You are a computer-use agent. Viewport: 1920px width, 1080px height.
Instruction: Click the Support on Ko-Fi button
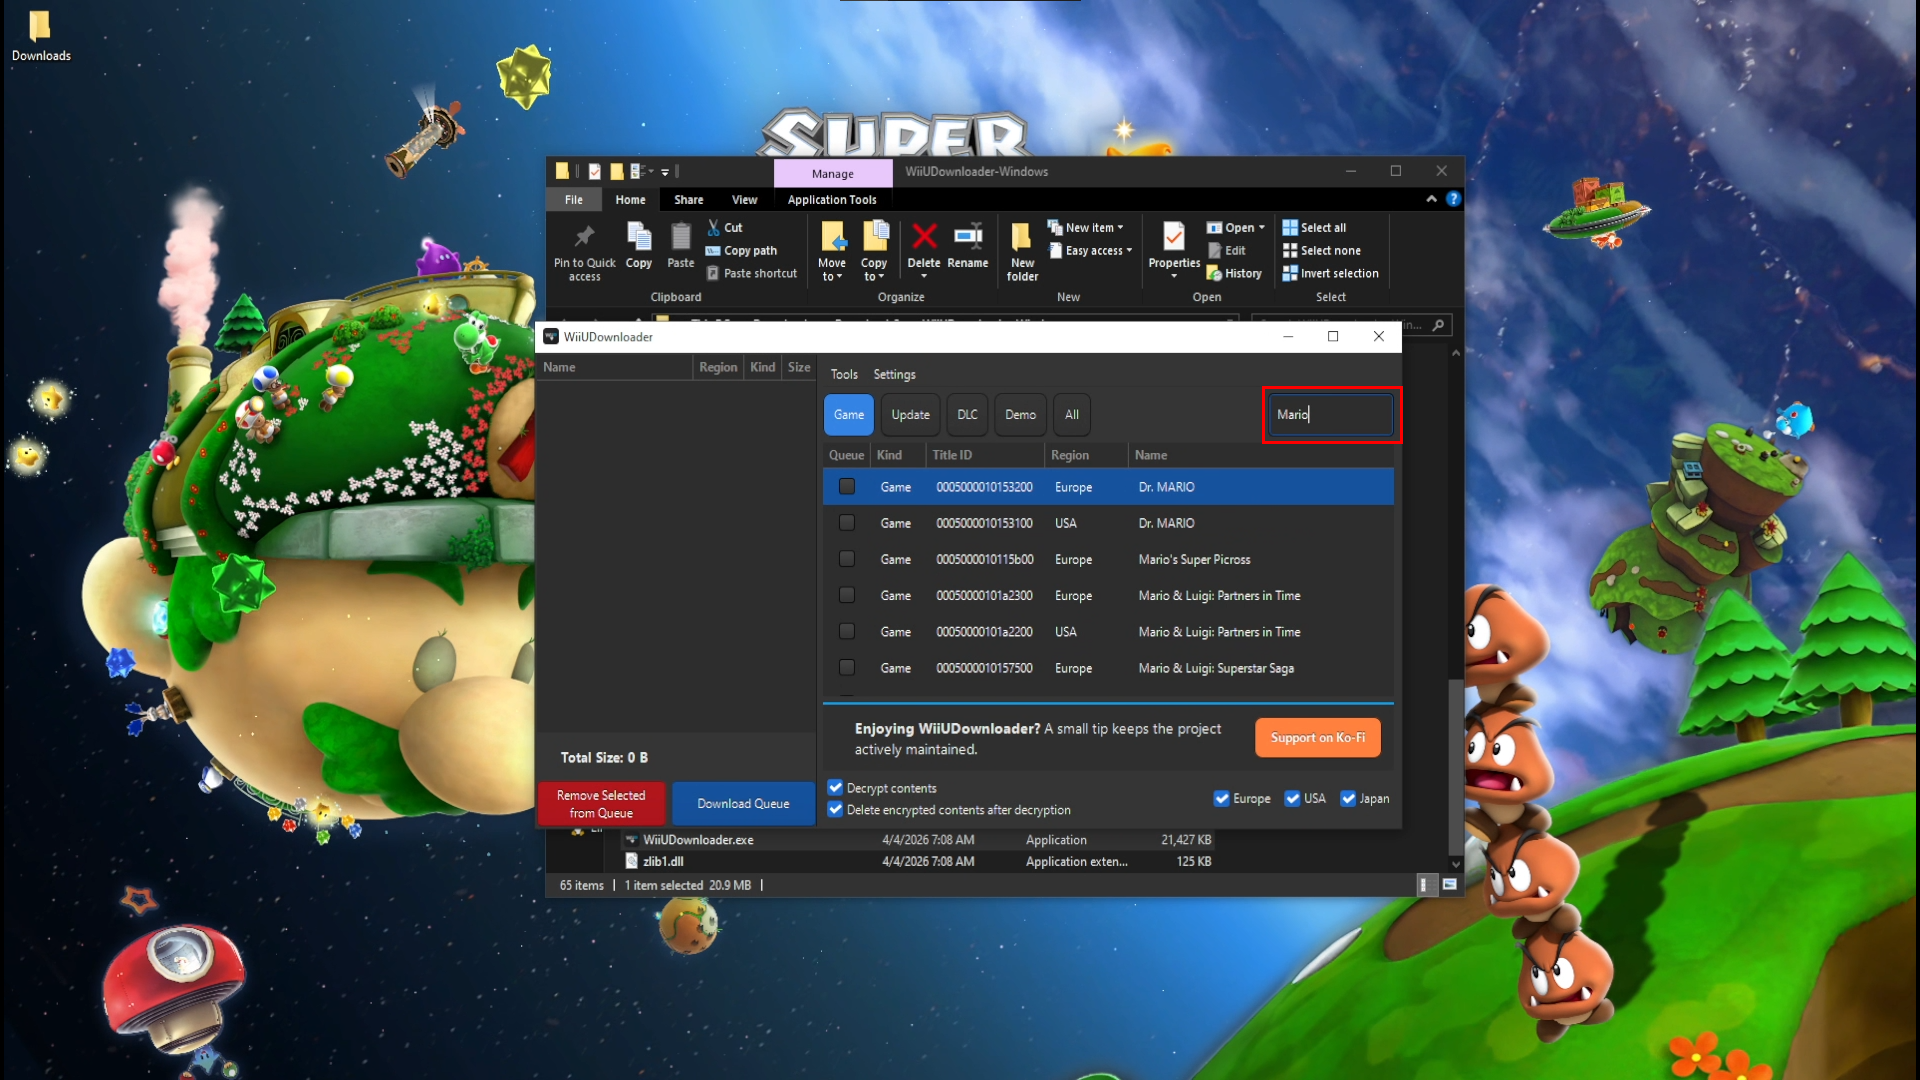[x=1317, y=737]
